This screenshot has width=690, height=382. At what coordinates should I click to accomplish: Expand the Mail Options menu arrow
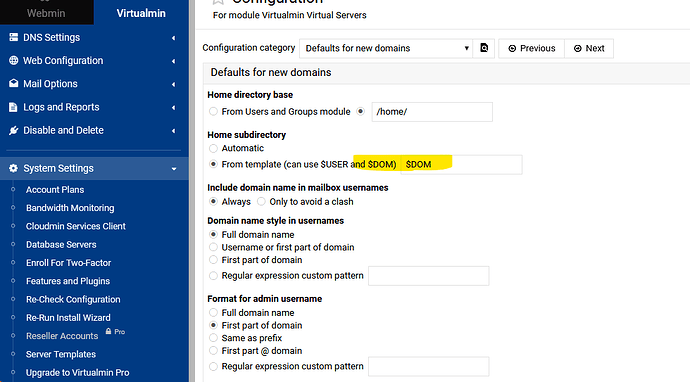pyautogui.click(x=173, y=84)
